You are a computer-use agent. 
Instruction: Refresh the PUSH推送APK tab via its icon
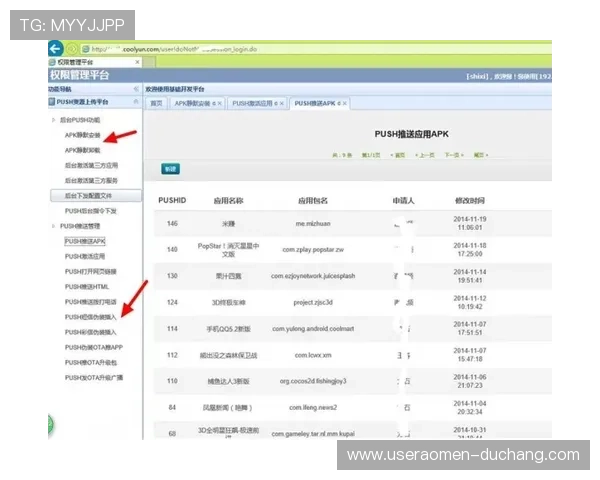(339, 103)
